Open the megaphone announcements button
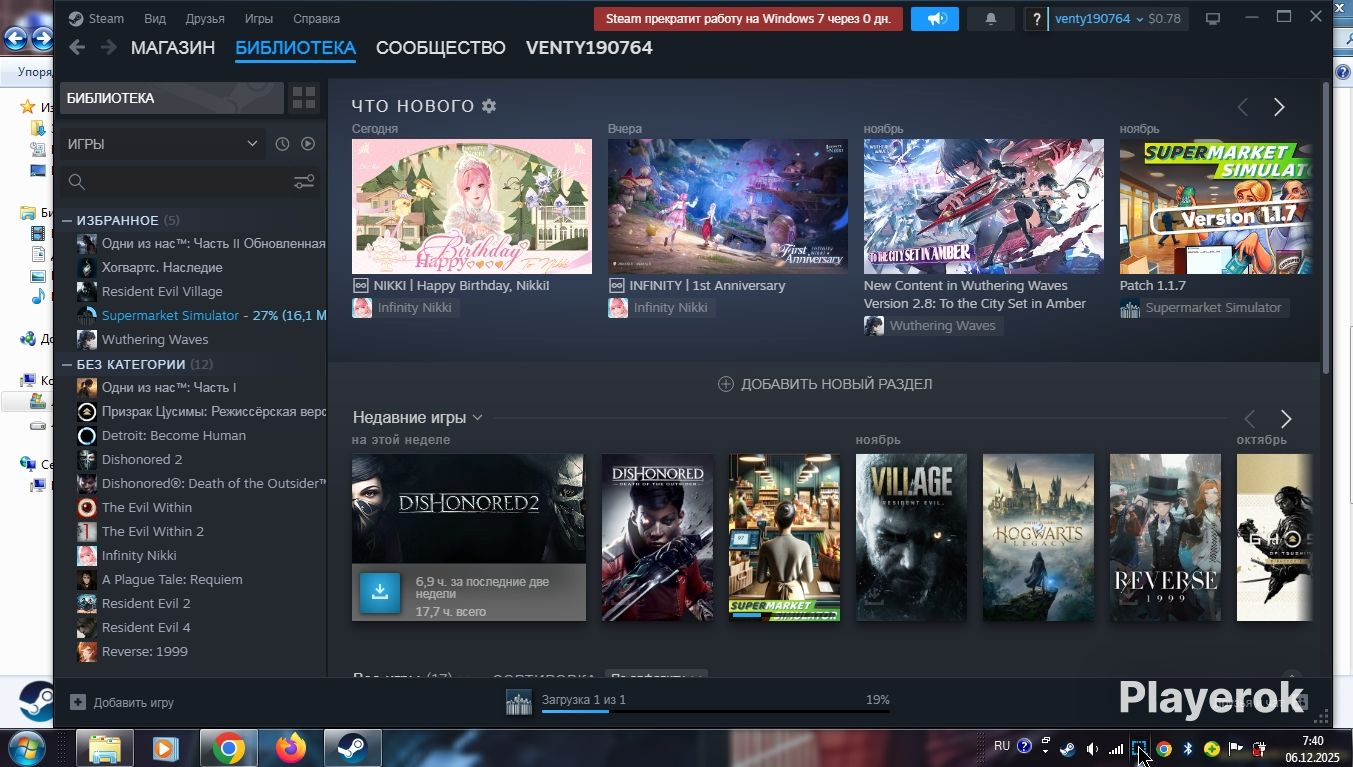This screenshot has height=767, width=1353. click(x=935, y=19)
